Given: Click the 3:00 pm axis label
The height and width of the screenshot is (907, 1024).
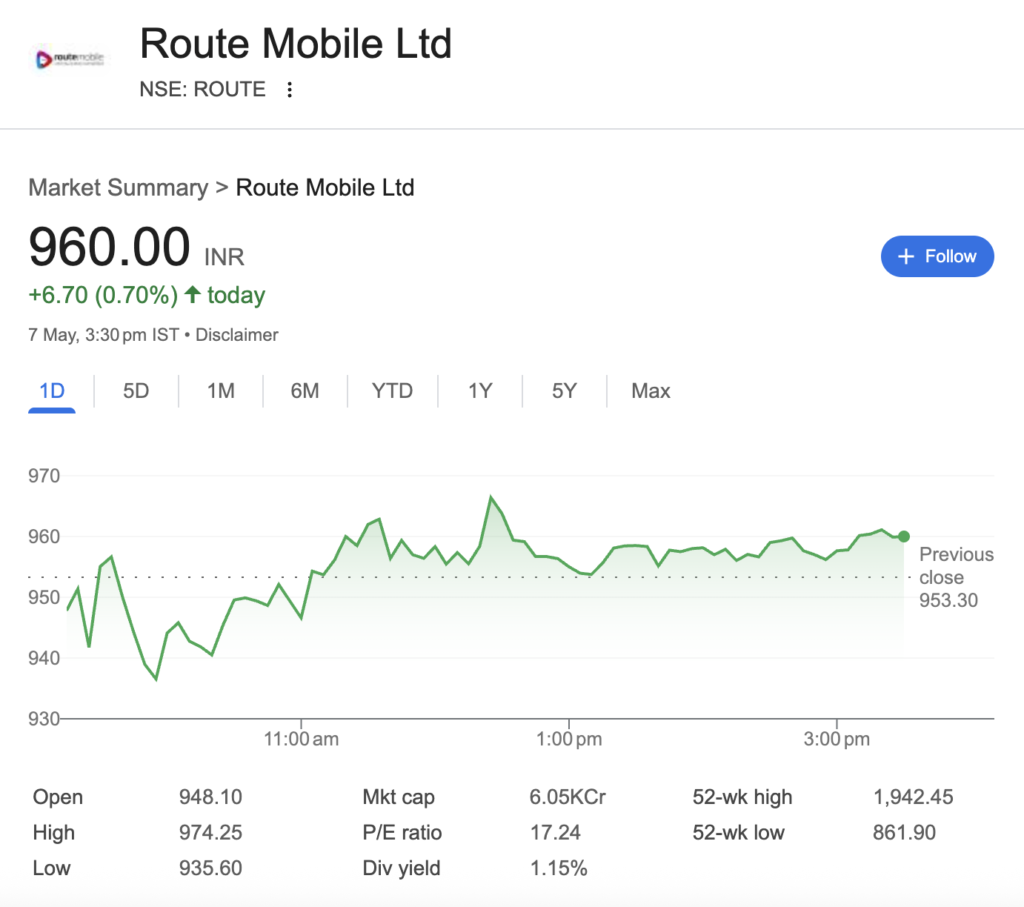Looking at the screenshot, I should [837, 739].
